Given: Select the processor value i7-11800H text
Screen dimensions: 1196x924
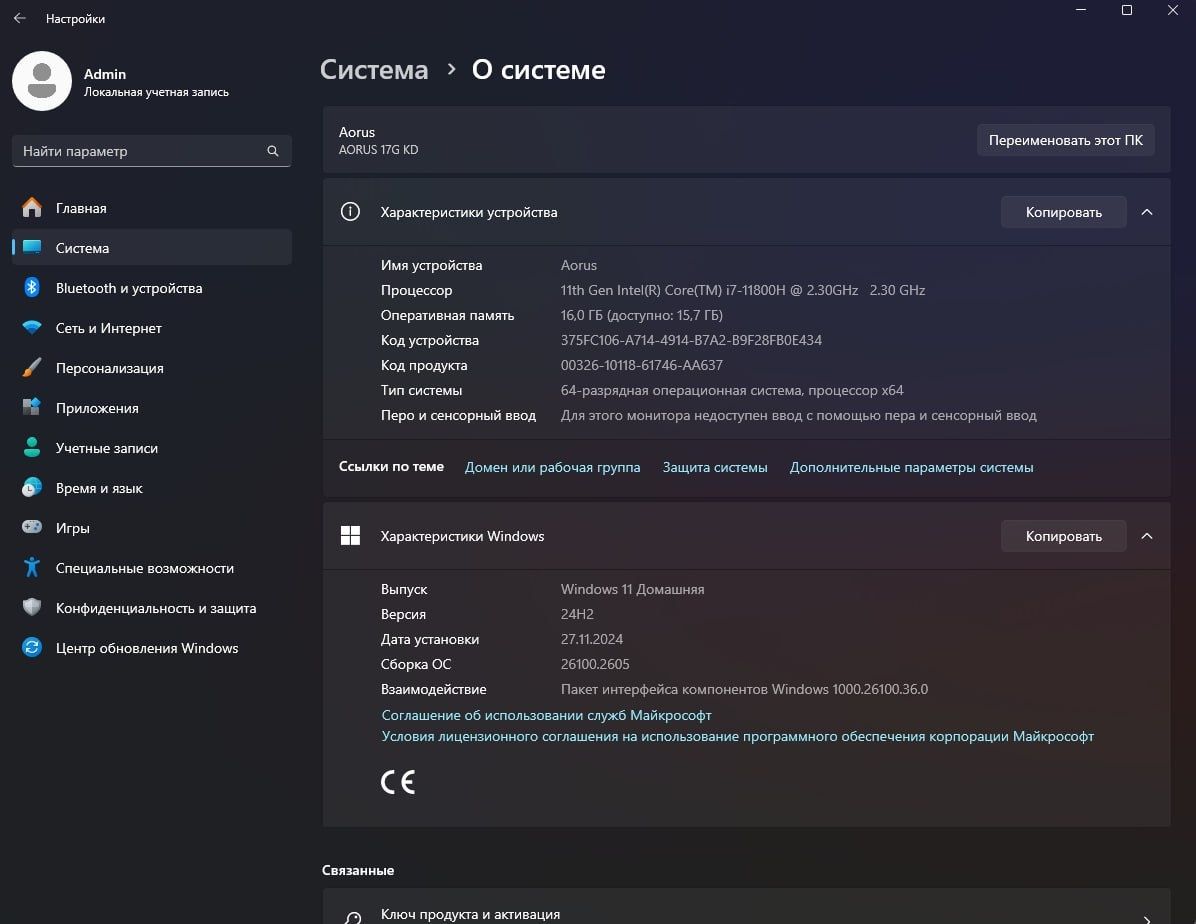Looking at the screenshot, I should point(742,290).
